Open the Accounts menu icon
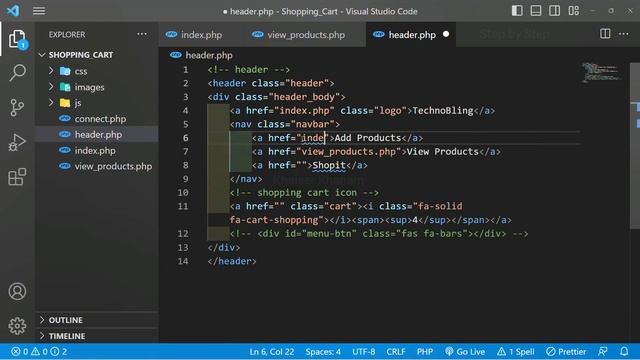 pyautogui.click(x=17, y=291)
